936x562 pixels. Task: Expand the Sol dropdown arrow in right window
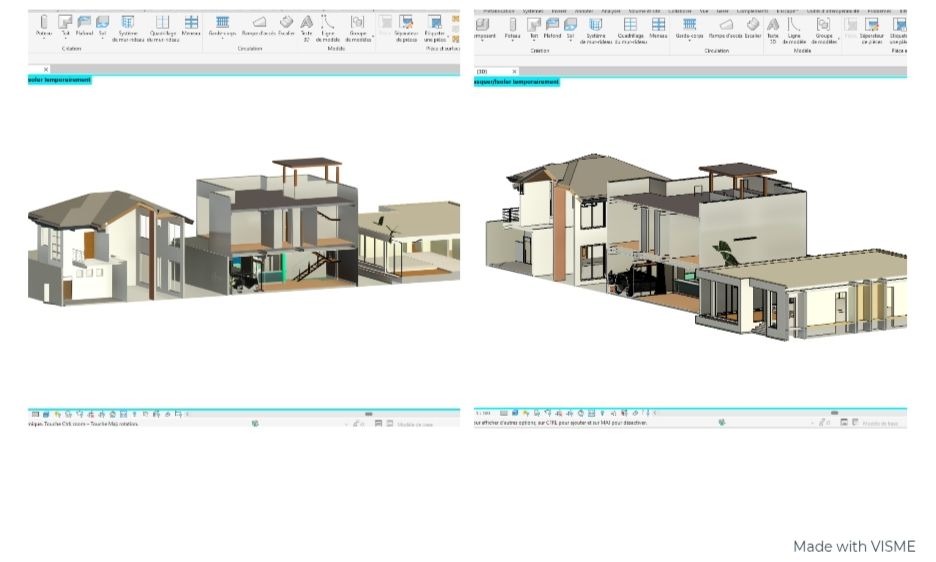pos(571,41)
